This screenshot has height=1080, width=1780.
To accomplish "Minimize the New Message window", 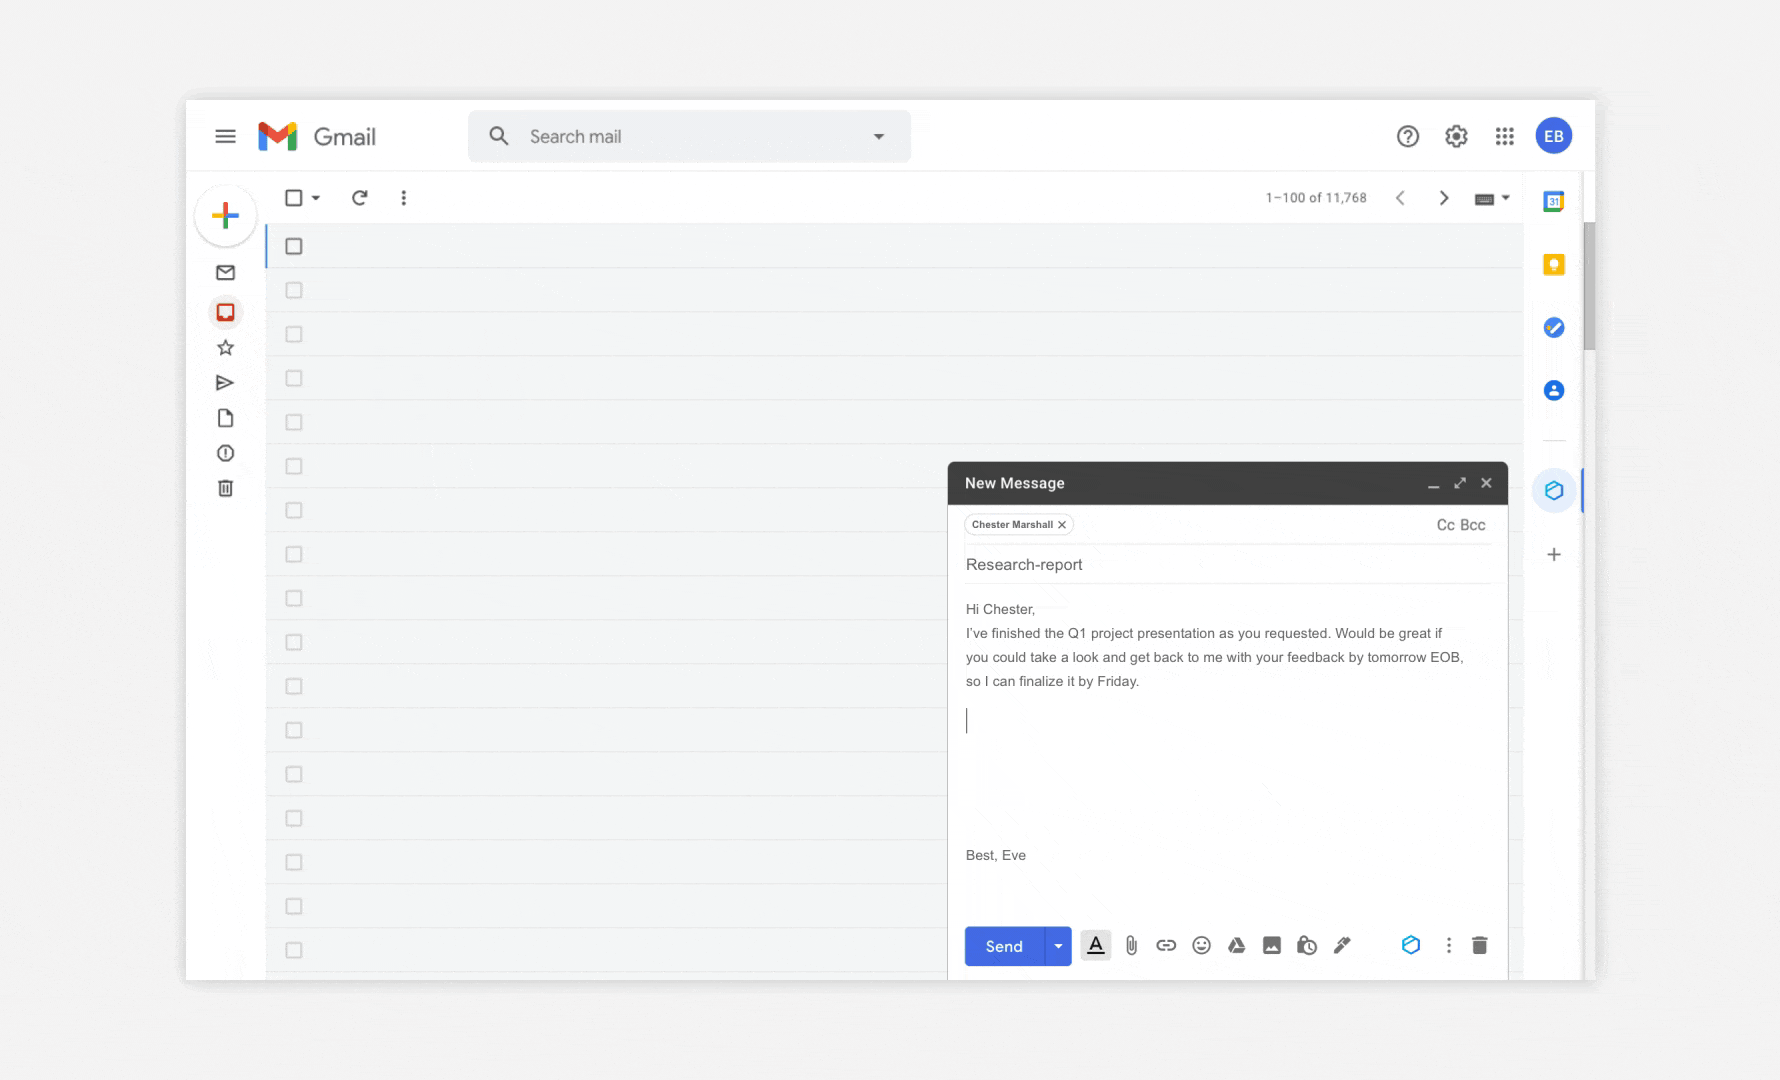I will click(x=1433, y=484).
